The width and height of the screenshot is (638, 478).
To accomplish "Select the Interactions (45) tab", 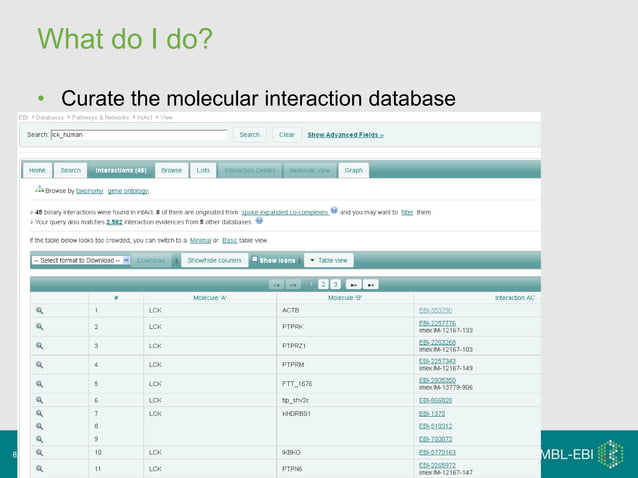I will tap(121, 170).
